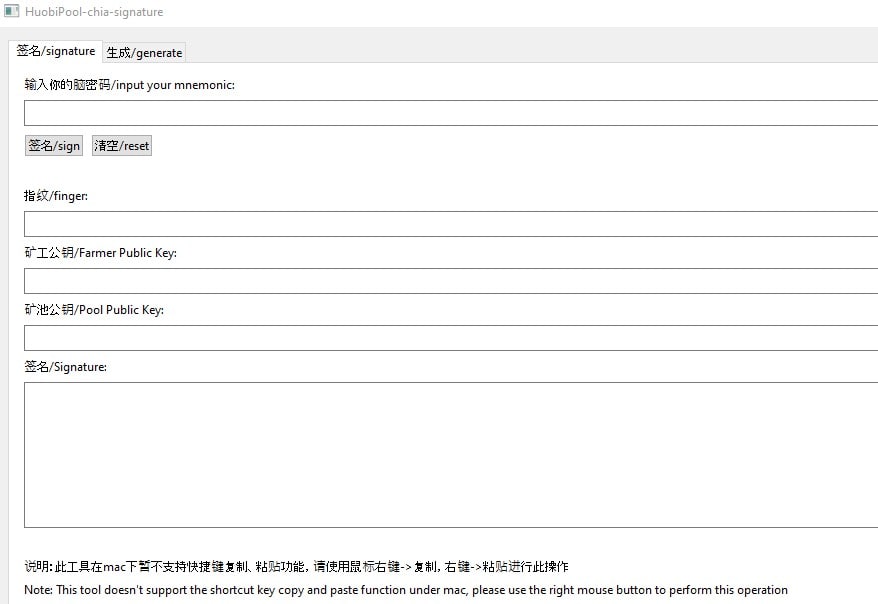Click the 签名/Signature label above text area
The width and height of the screenshot is (878, 604).
(66, 367)
